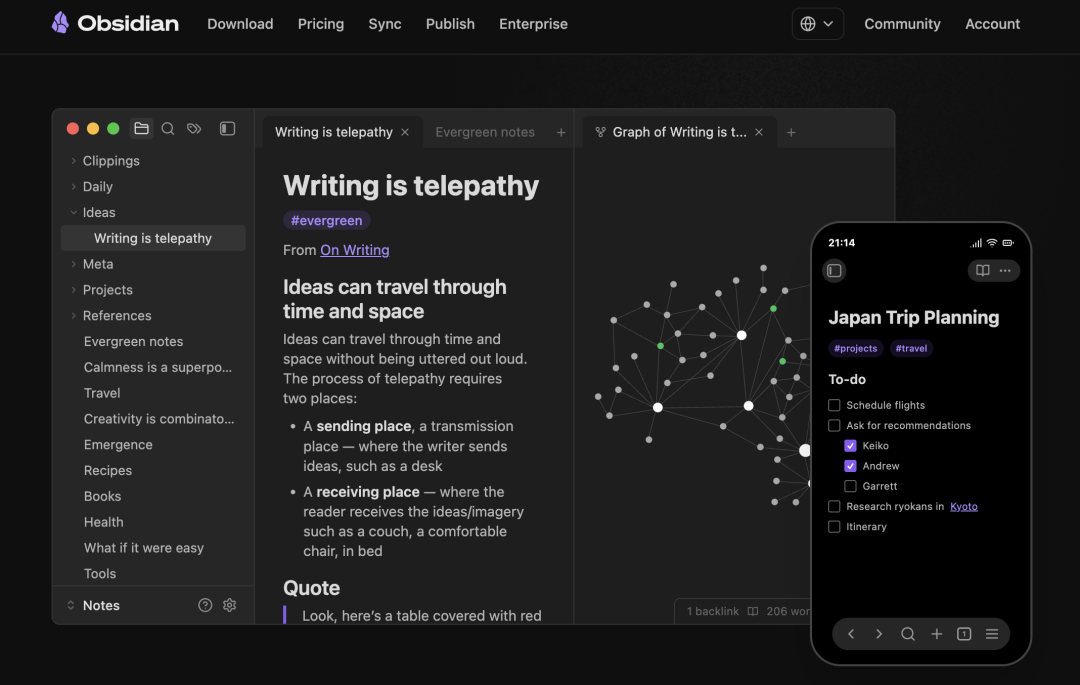Go forward using phone right arrow

click(x=879, y=634)
